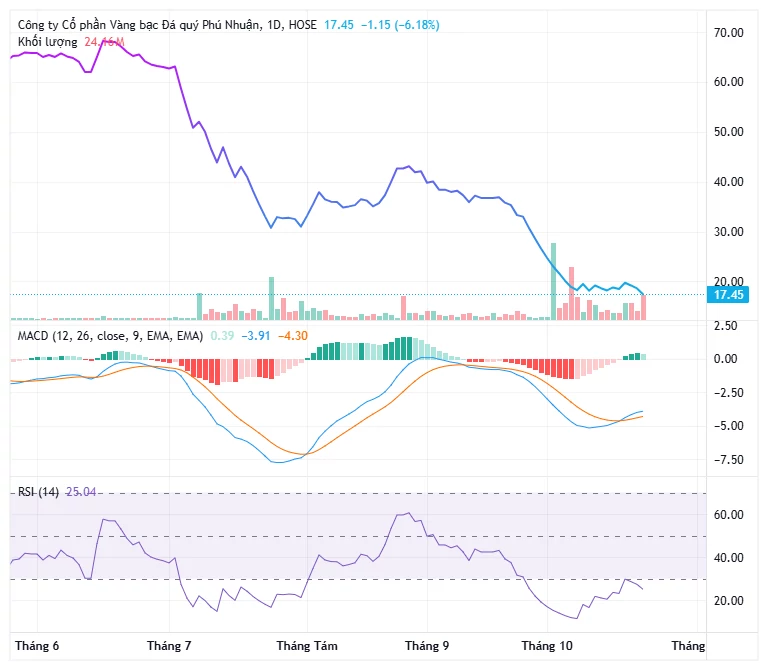The width and height of the screenshot is (768, 663).
Task: Open the 'MACD (12, 26, close, 9, EMA, EMA)' indicator legend
Action: coord(110,336)
